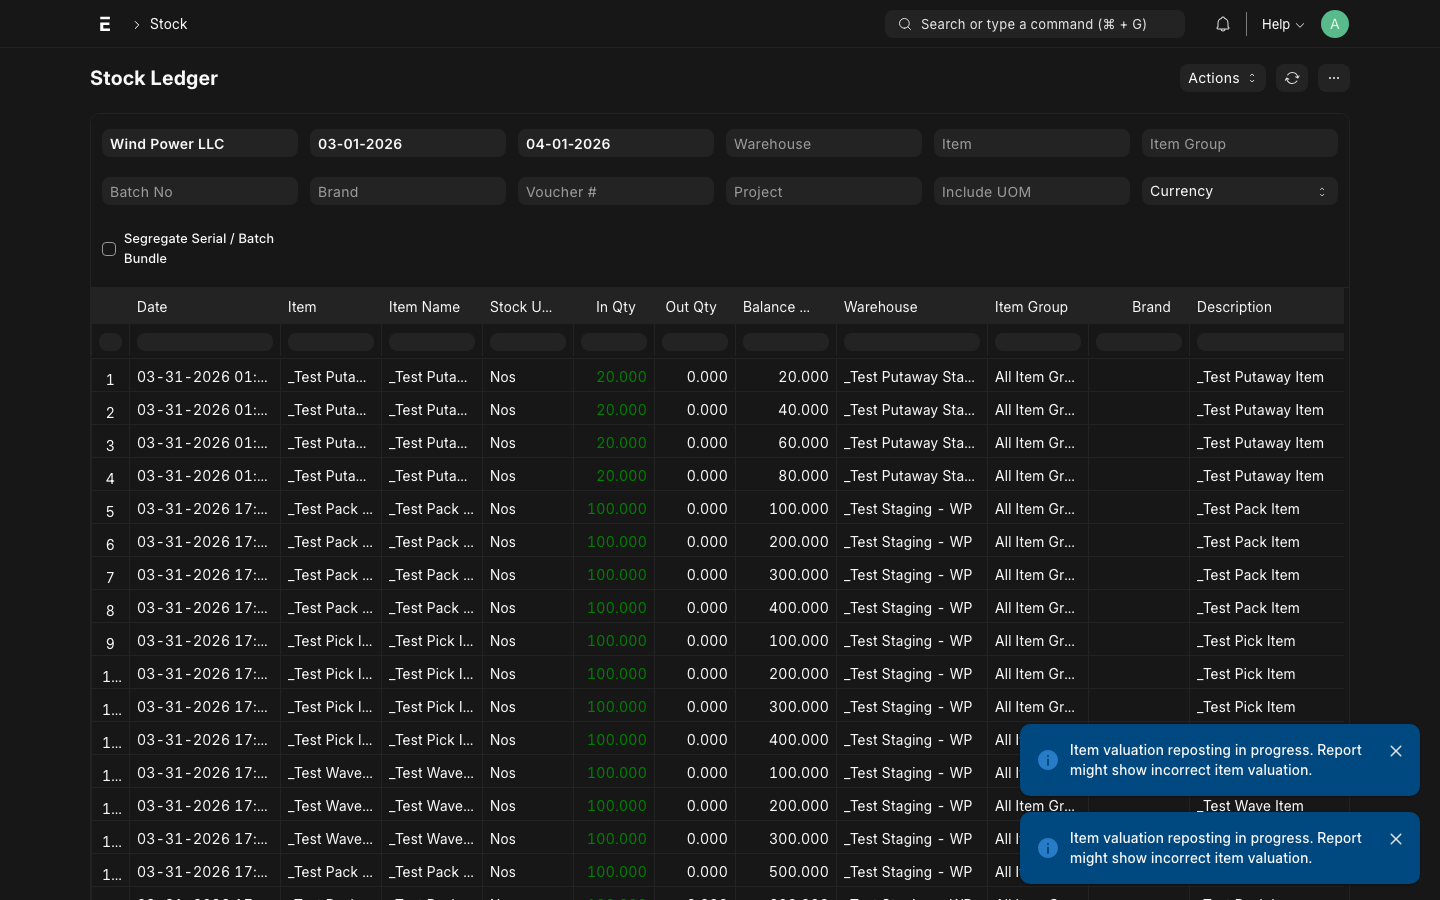The image size is (1440, 900).
Task: Click the ERPNext logo
Action: pos(104,23)
